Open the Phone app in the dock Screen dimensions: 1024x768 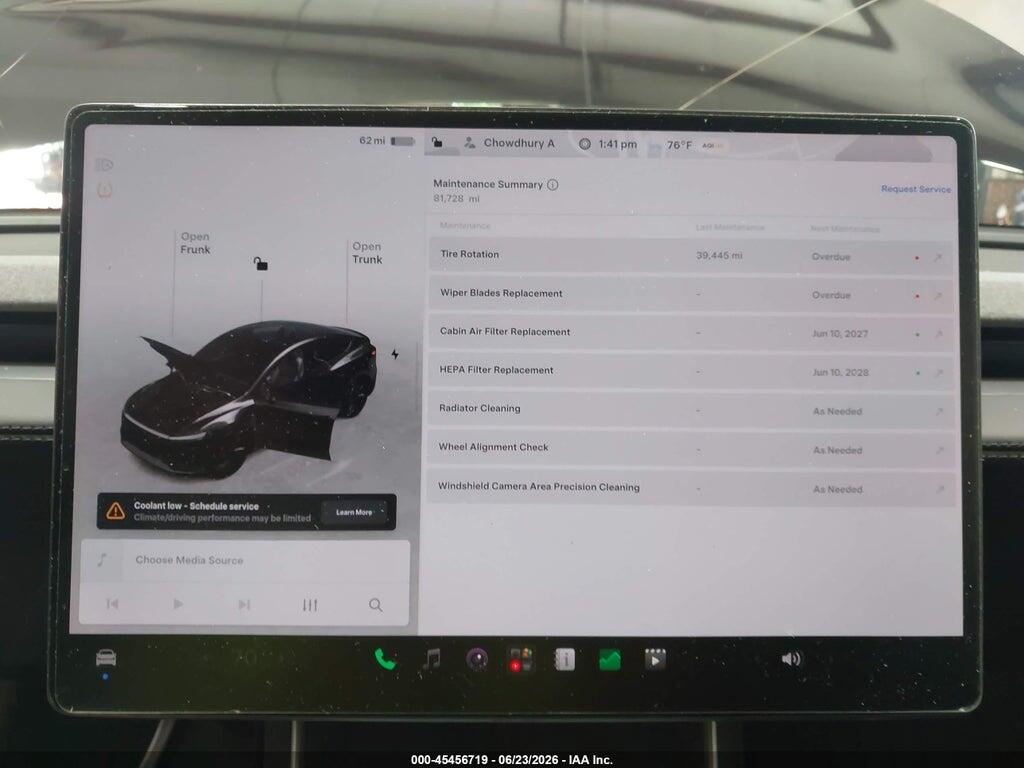point(385,660)
